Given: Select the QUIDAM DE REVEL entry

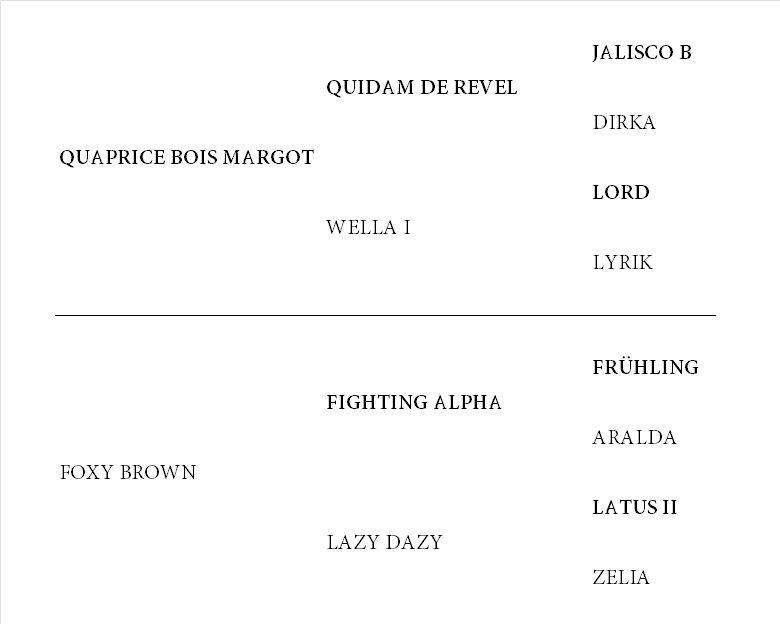Looking at the screenshot, I should (422, 88).
